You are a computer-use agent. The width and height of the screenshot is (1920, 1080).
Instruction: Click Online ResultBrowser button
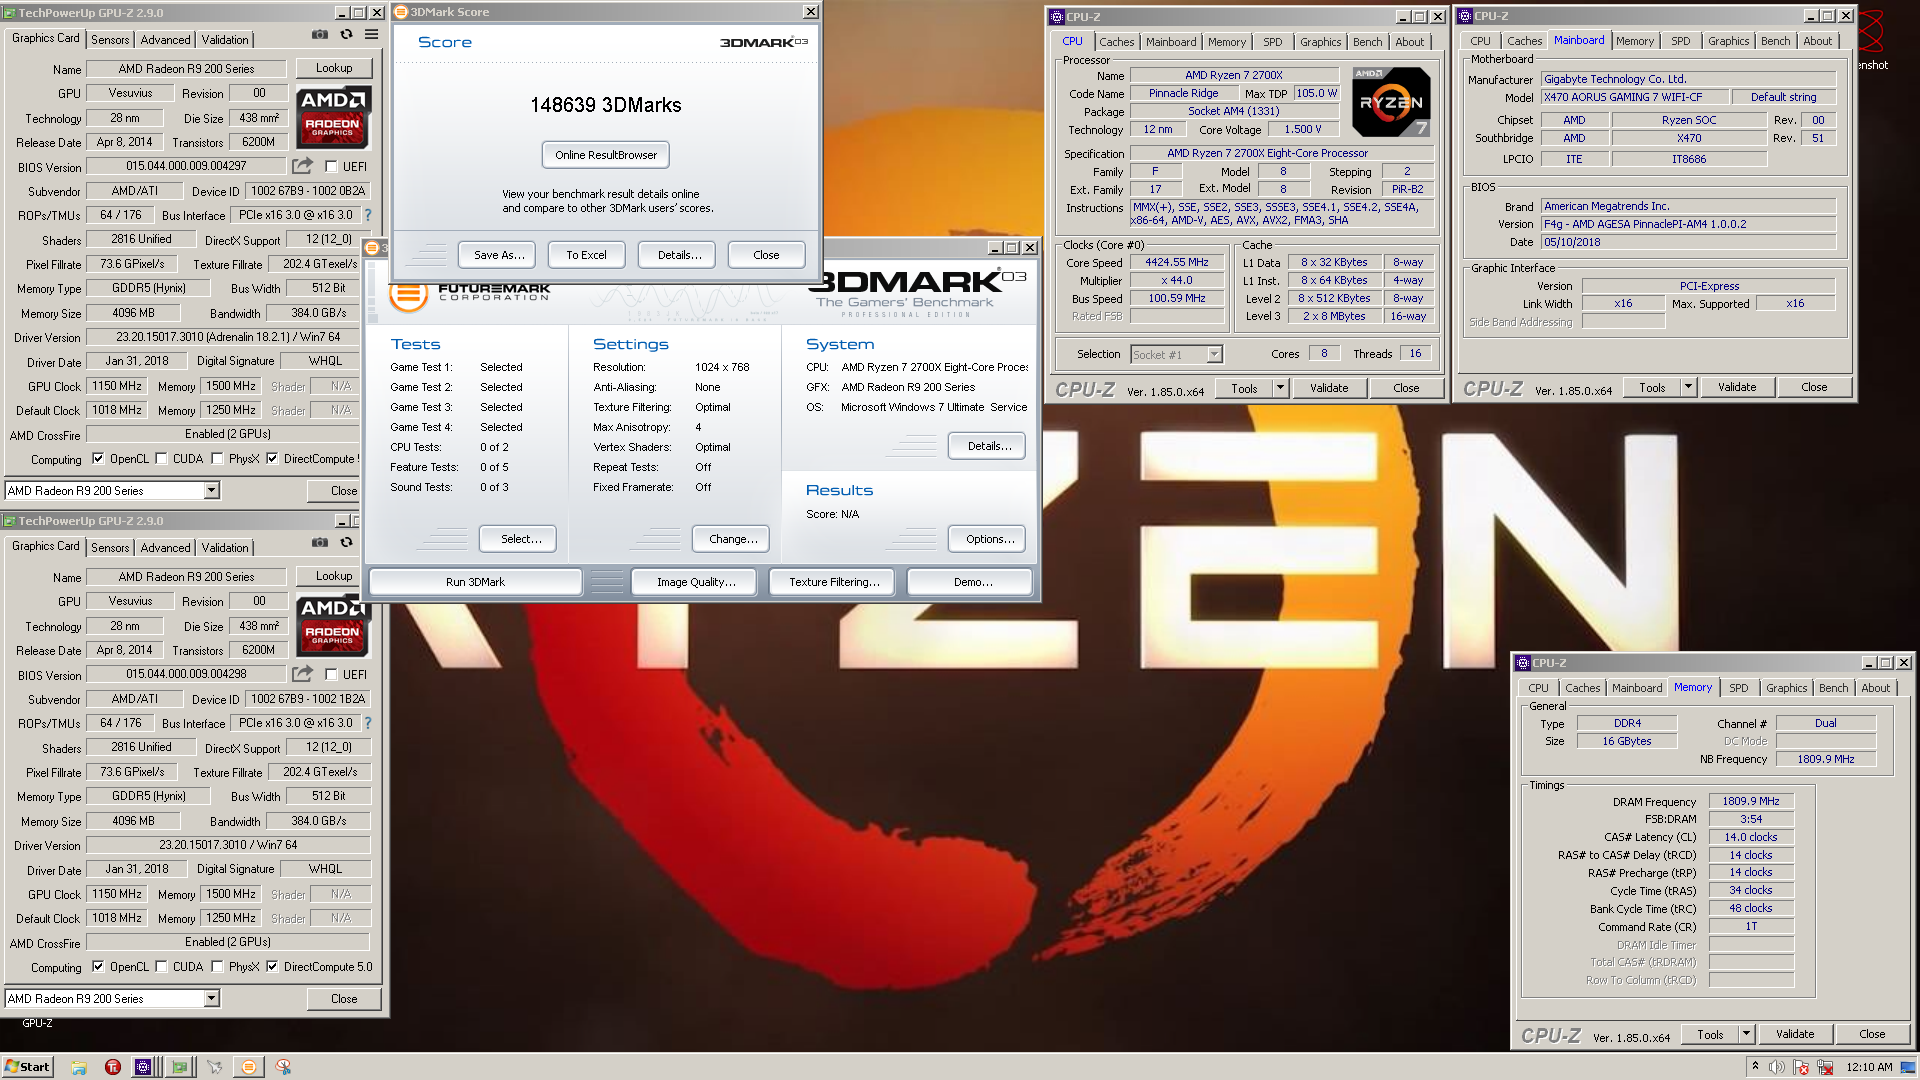point(606,155)
